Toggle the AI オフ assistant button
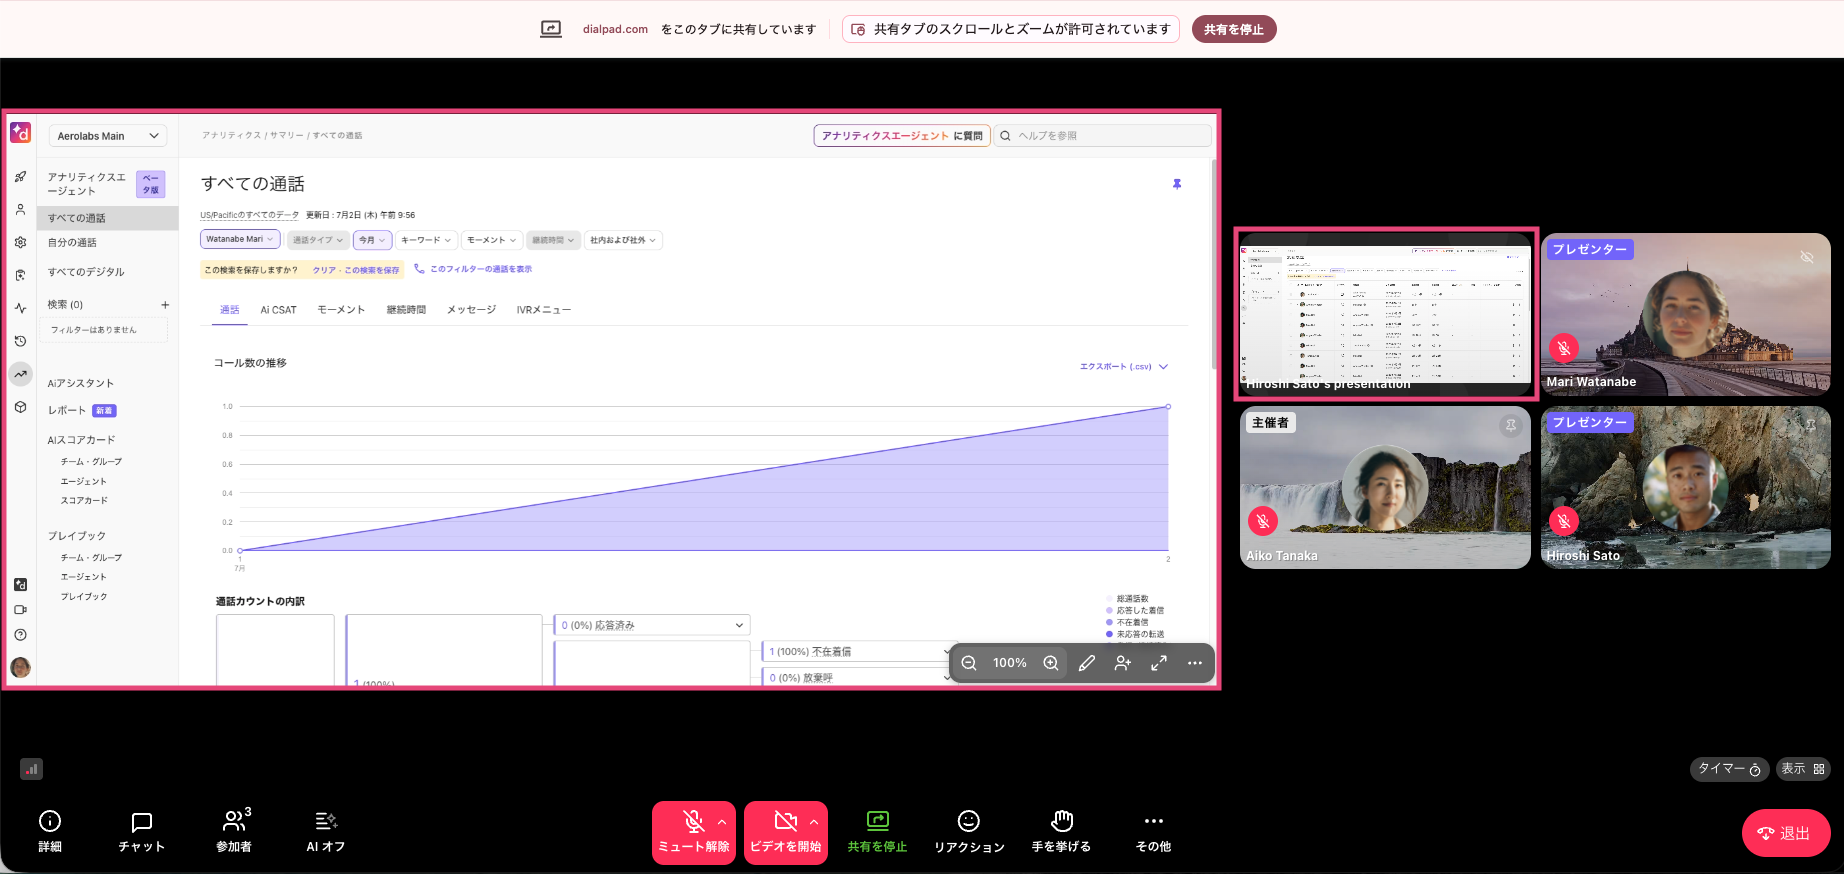This screenshot has width=1844, height=874. point(326,832)
